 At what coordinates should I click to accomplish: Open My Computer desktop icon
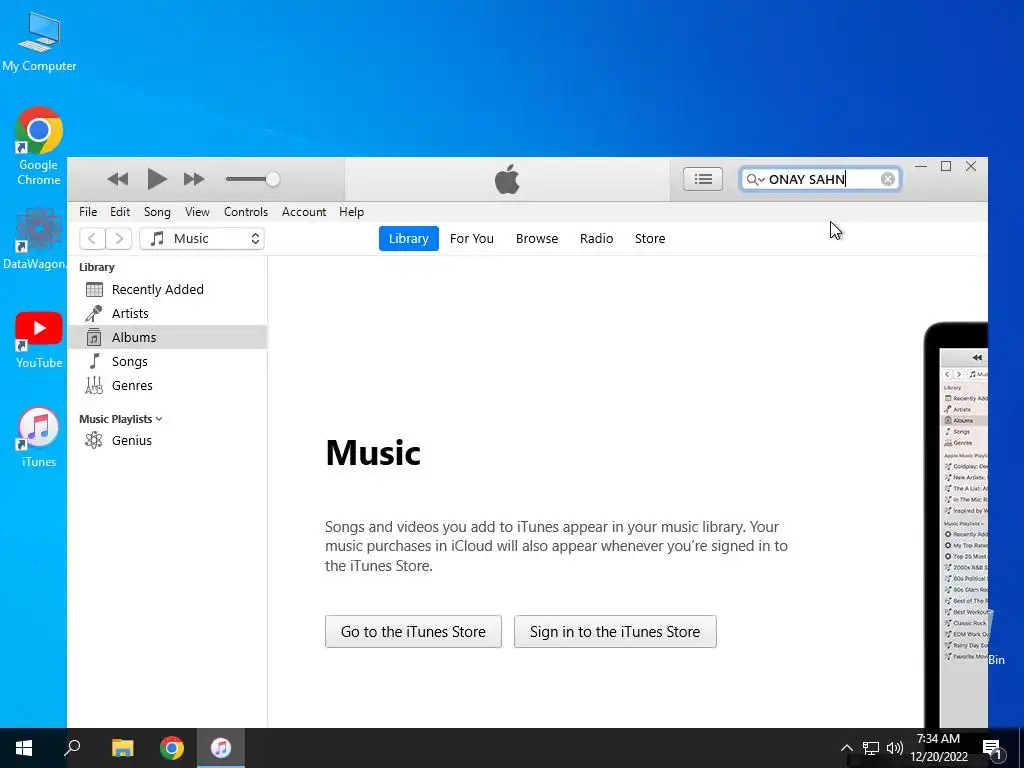pyautogui.click(x=39, y=41)
